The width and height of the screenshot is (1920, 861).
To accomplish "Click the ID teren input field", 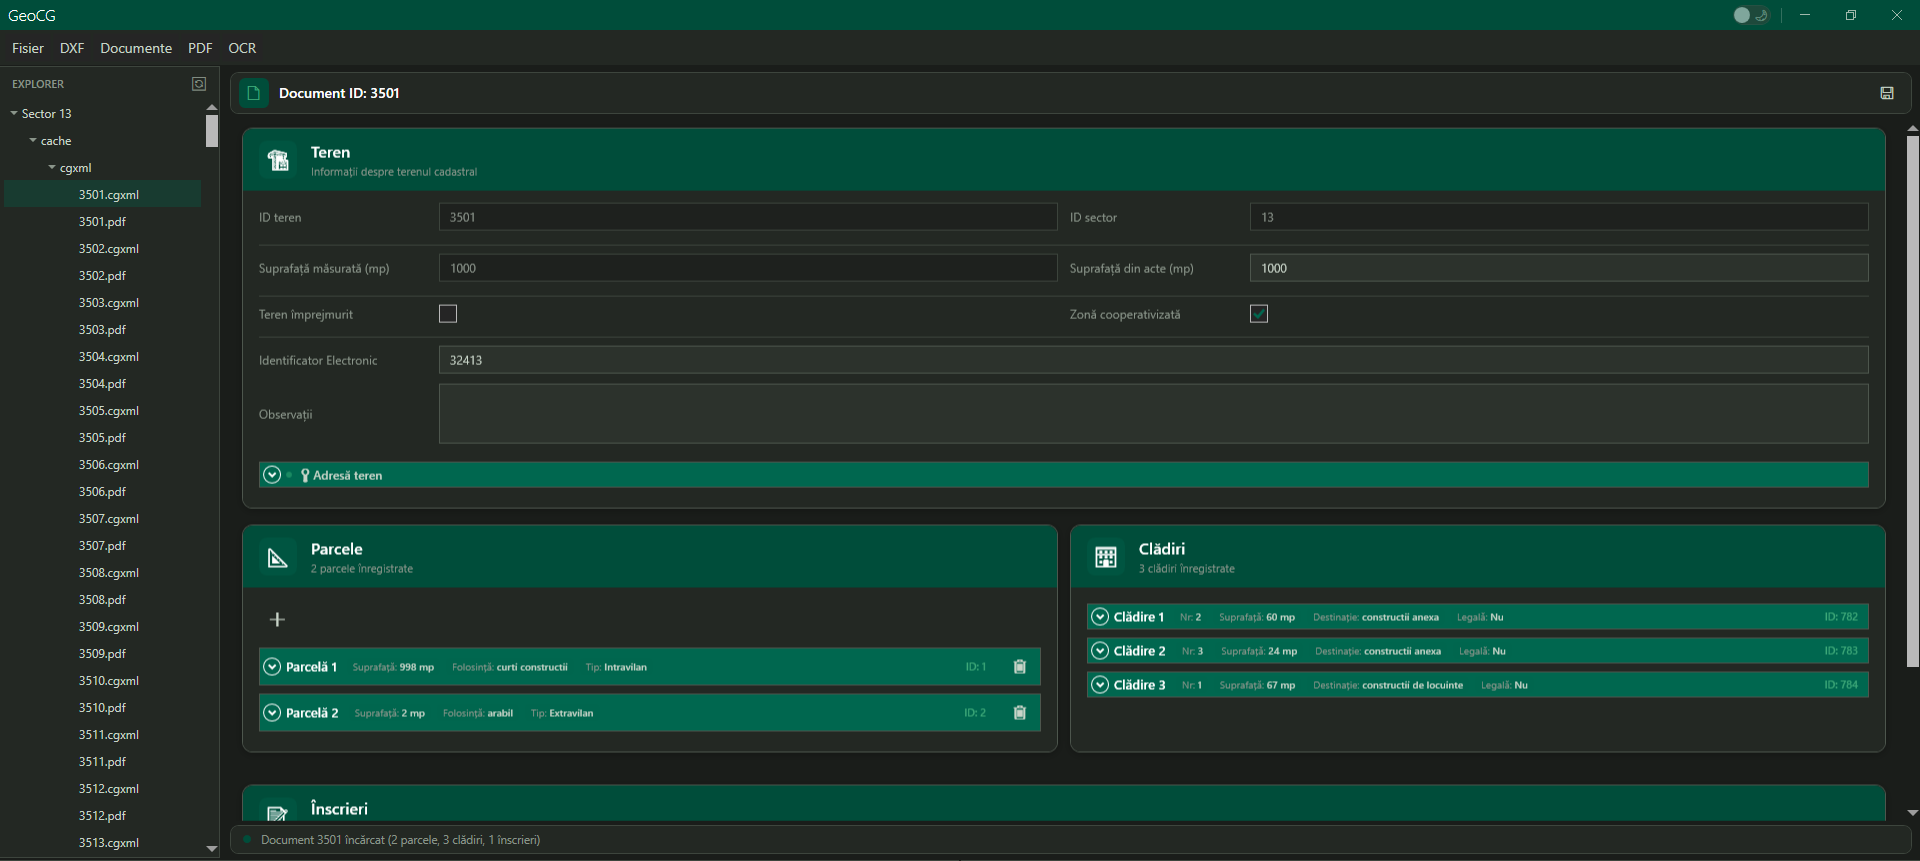I will (x=748, y=217).
